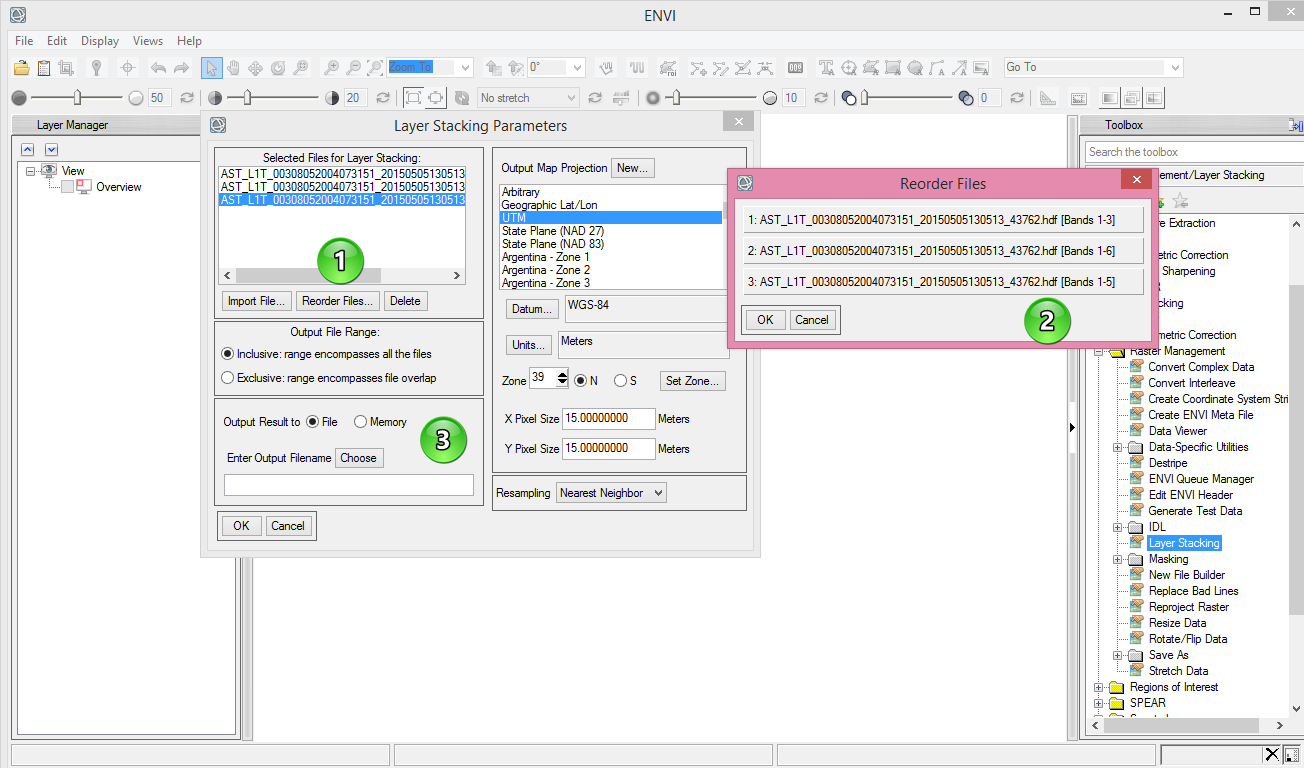Click the Zoom Out magnifier icon

354,67
